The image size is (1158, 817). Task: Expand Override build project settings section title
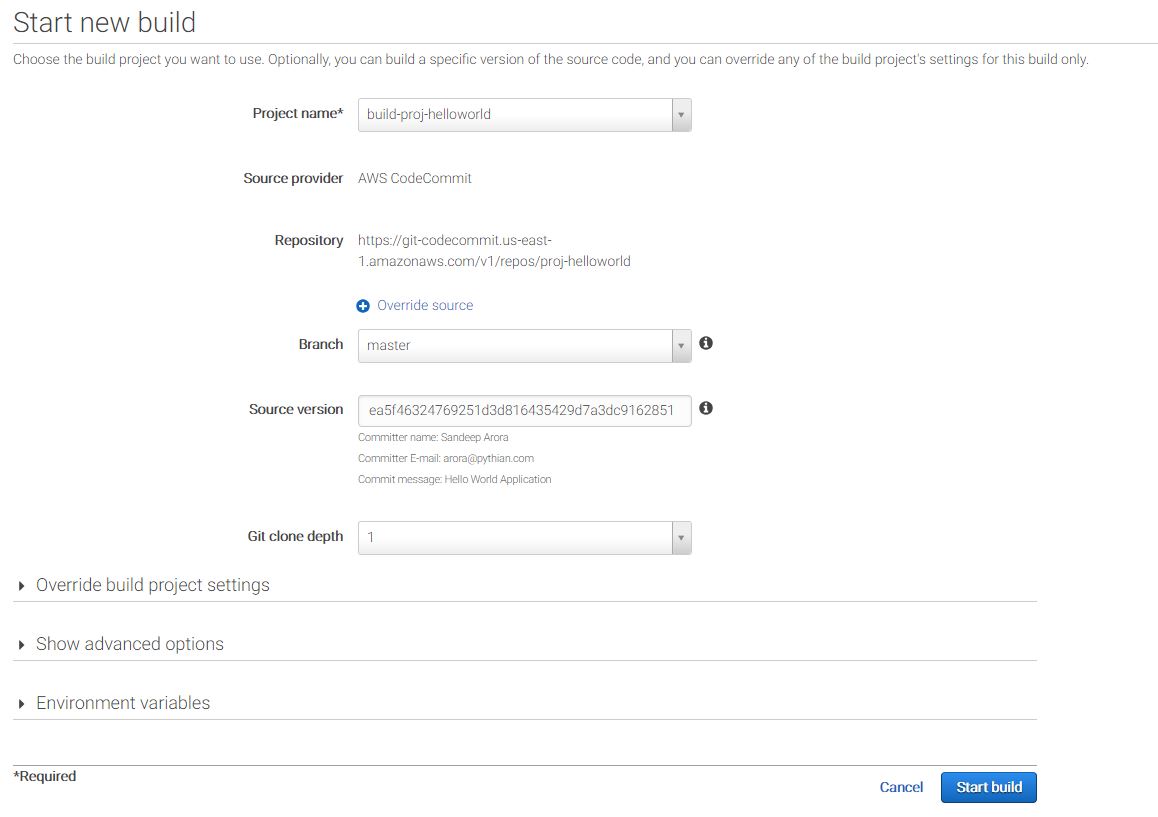[x=153, y=585]
